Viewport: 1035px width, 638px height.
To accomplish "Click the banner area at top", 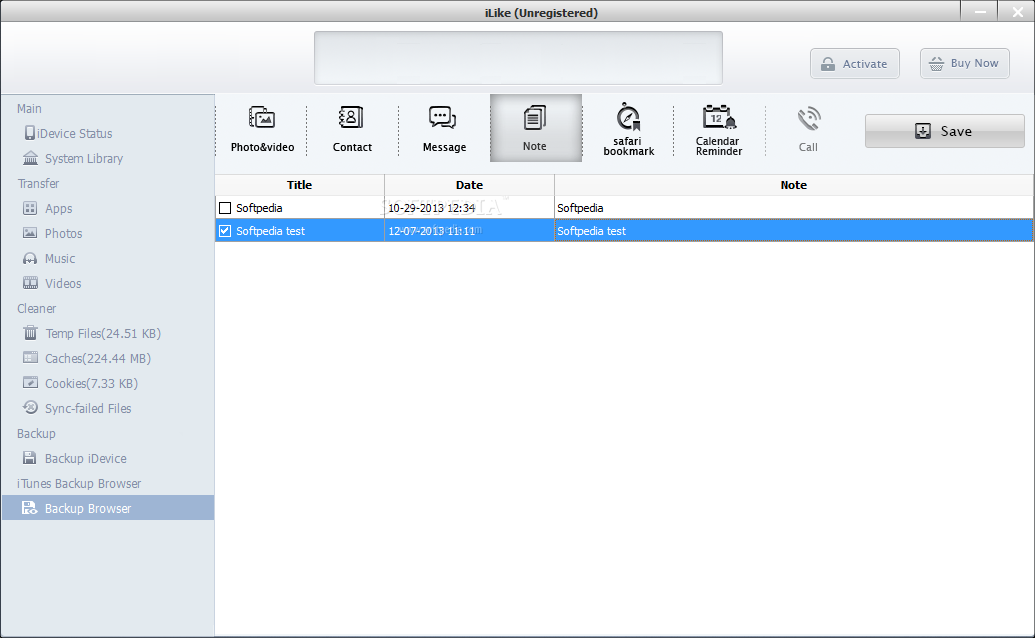I will (518, 58).
